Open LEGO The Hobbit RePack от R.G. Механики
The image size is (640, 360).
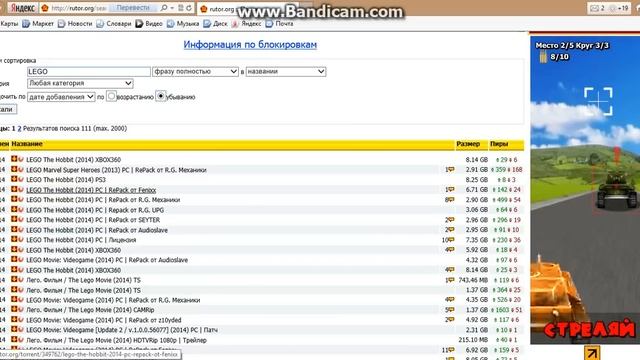[103, 200]
